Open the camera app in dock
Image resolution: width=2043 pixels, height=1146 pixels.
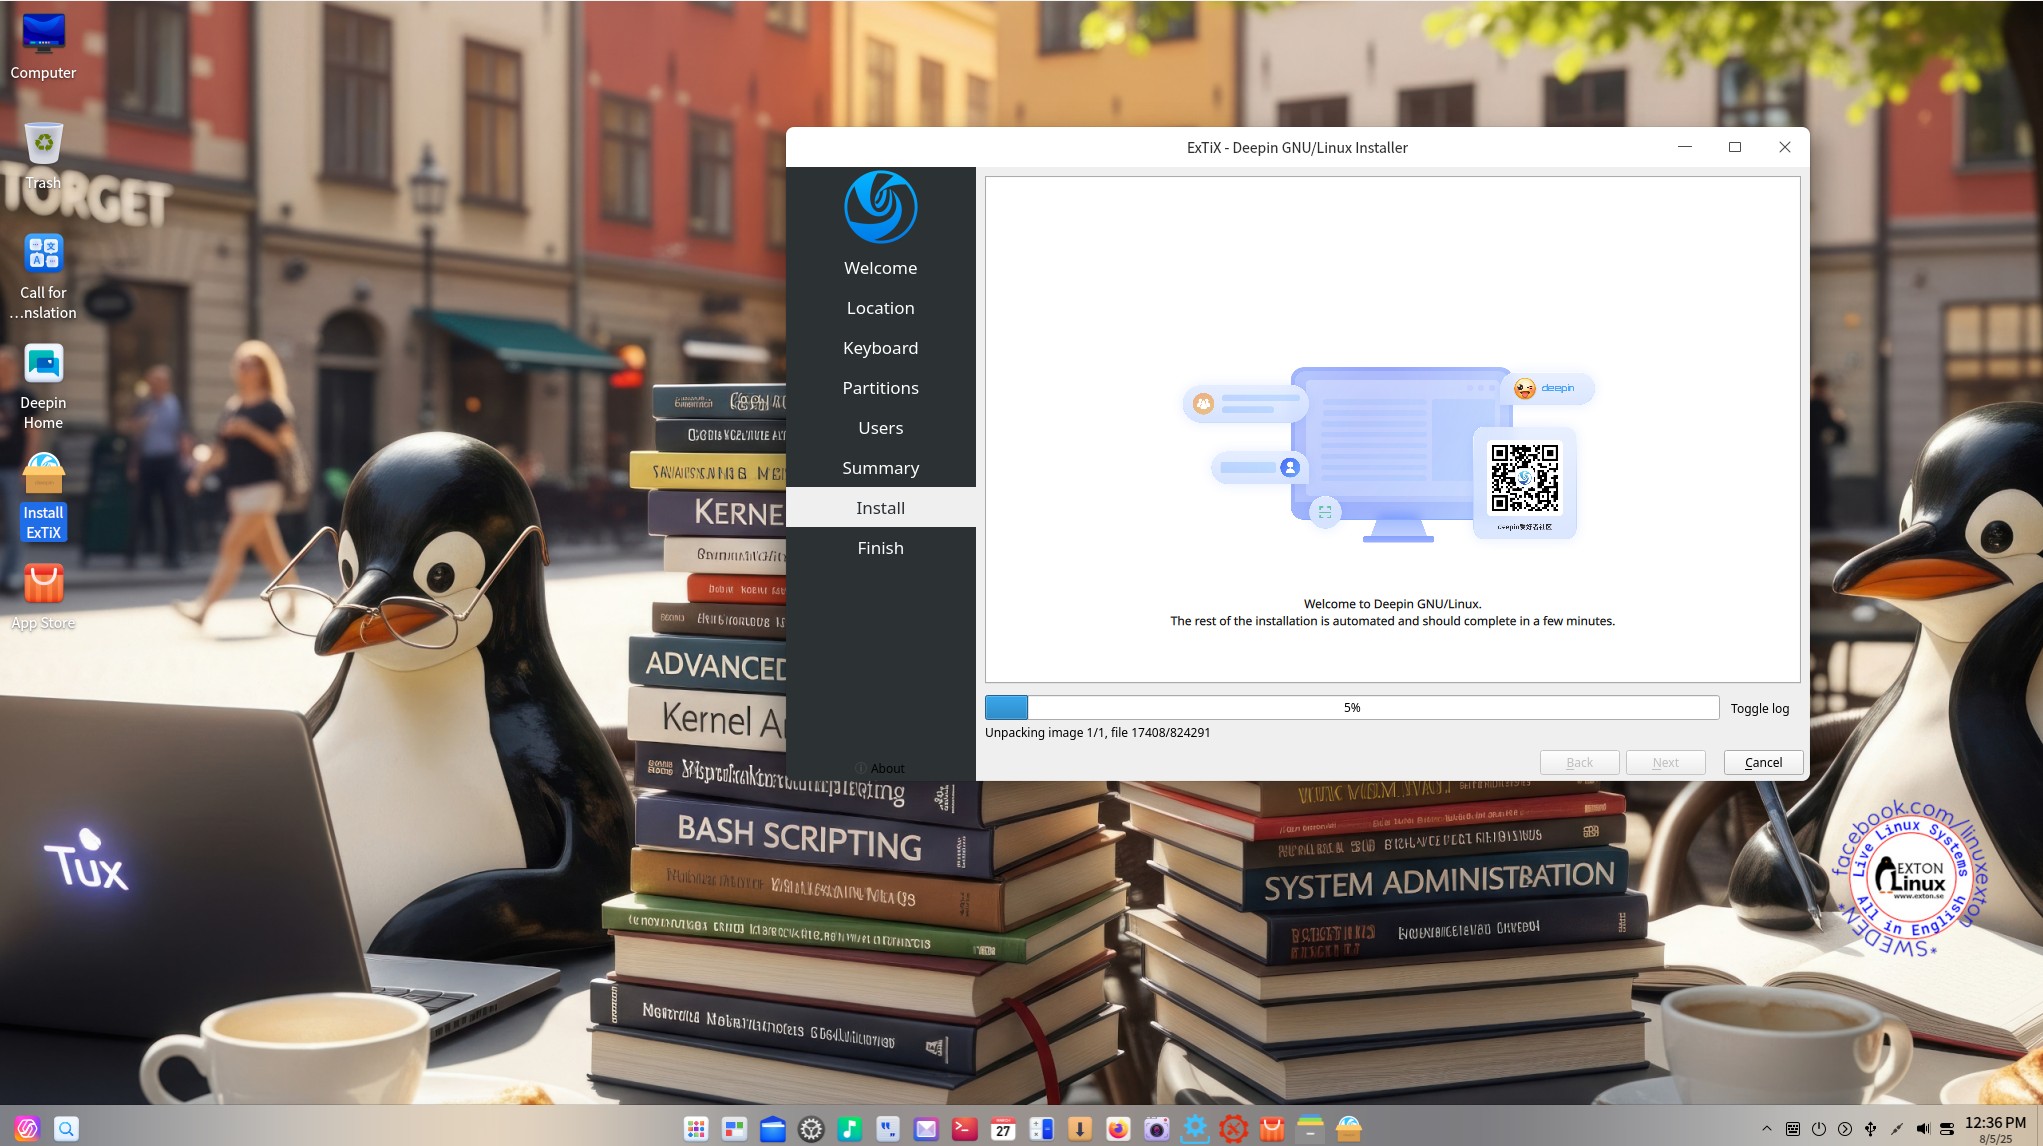[x=1156, y=1129]
